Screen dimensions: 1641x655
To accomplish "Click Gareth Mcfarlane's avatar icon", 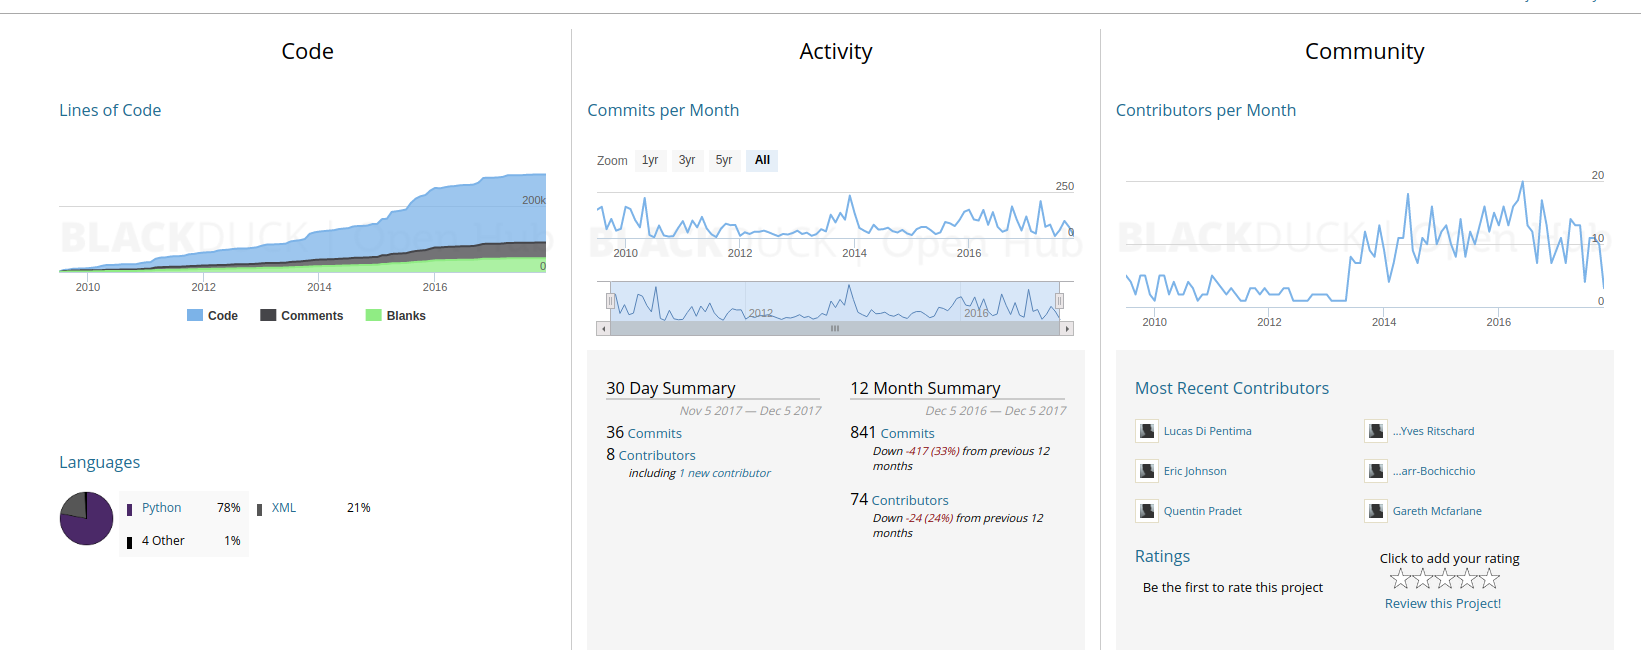I will click(1375, 511).
